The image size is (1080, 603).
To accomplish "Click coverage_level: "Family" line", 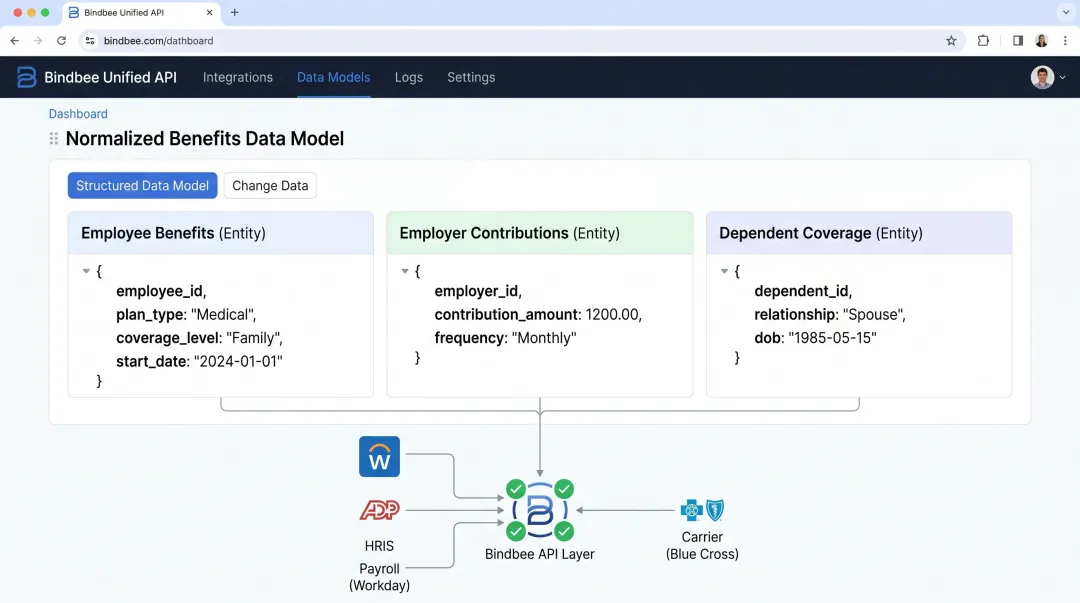I will [199, 338].
